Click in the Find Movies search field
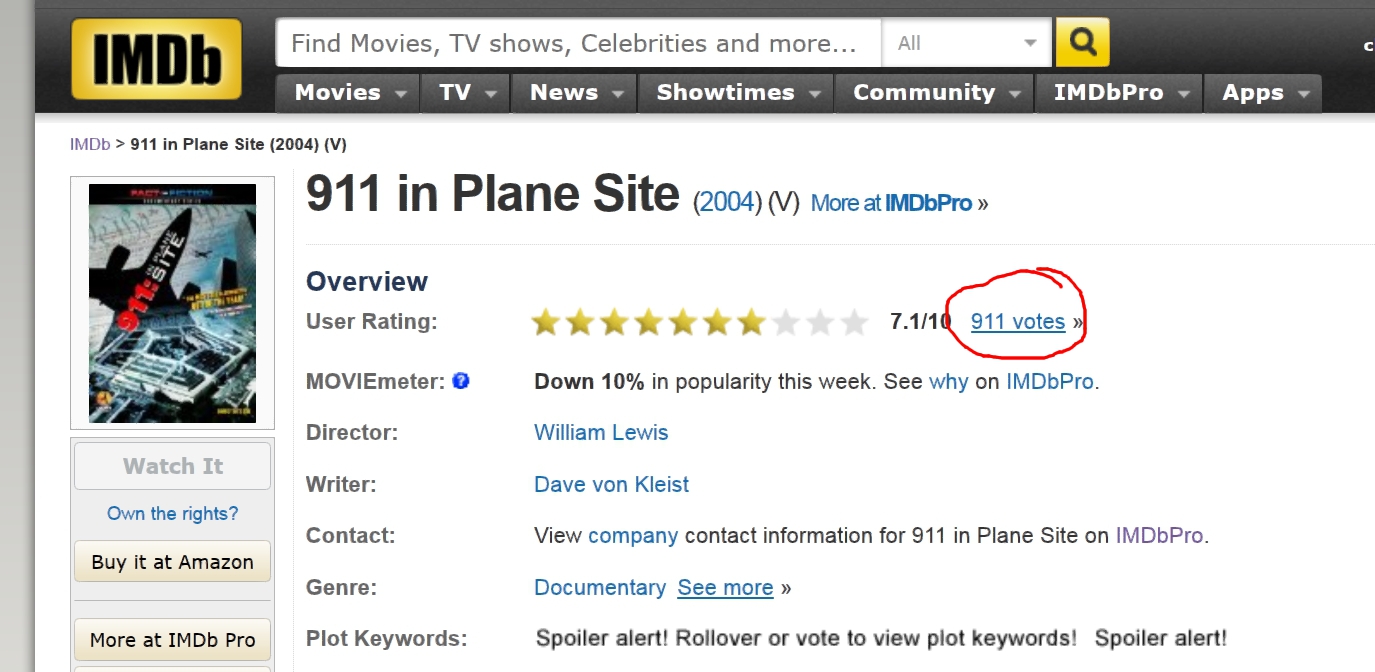The height and width of the screenshot is (672, 1375). click(x=578, y=44)
